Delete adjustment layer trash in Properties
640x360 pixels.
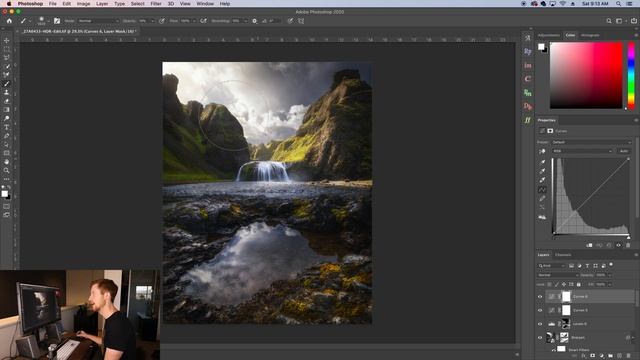click(x=628, y=245)
